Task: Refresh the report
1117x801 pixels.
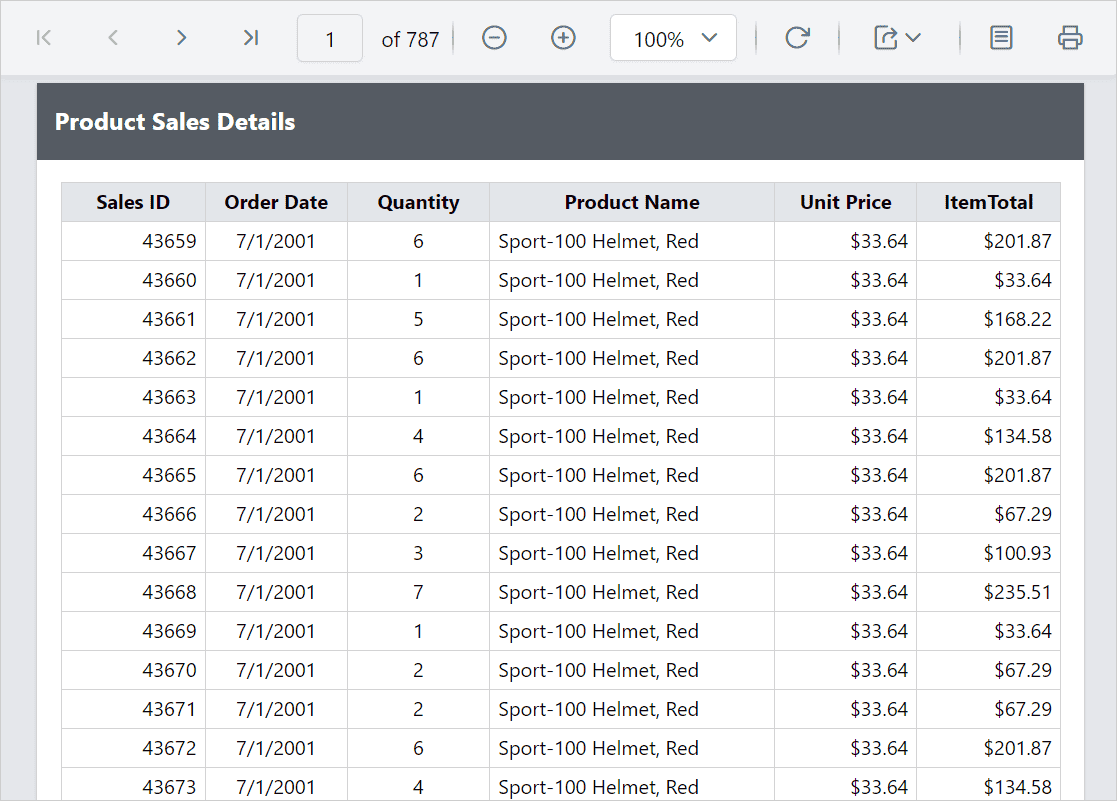Action: [x=797, y=38]
